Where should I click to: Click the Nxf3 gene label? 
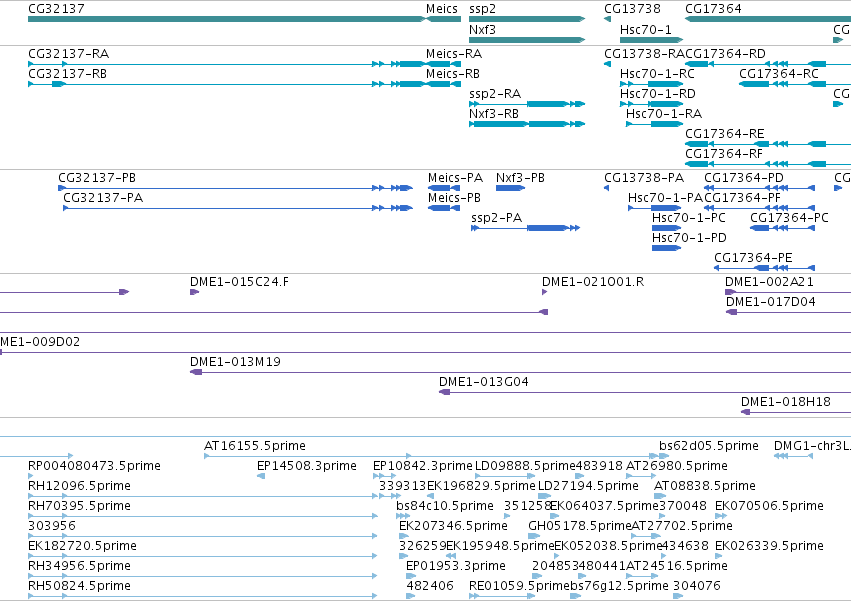pos(482,29)
